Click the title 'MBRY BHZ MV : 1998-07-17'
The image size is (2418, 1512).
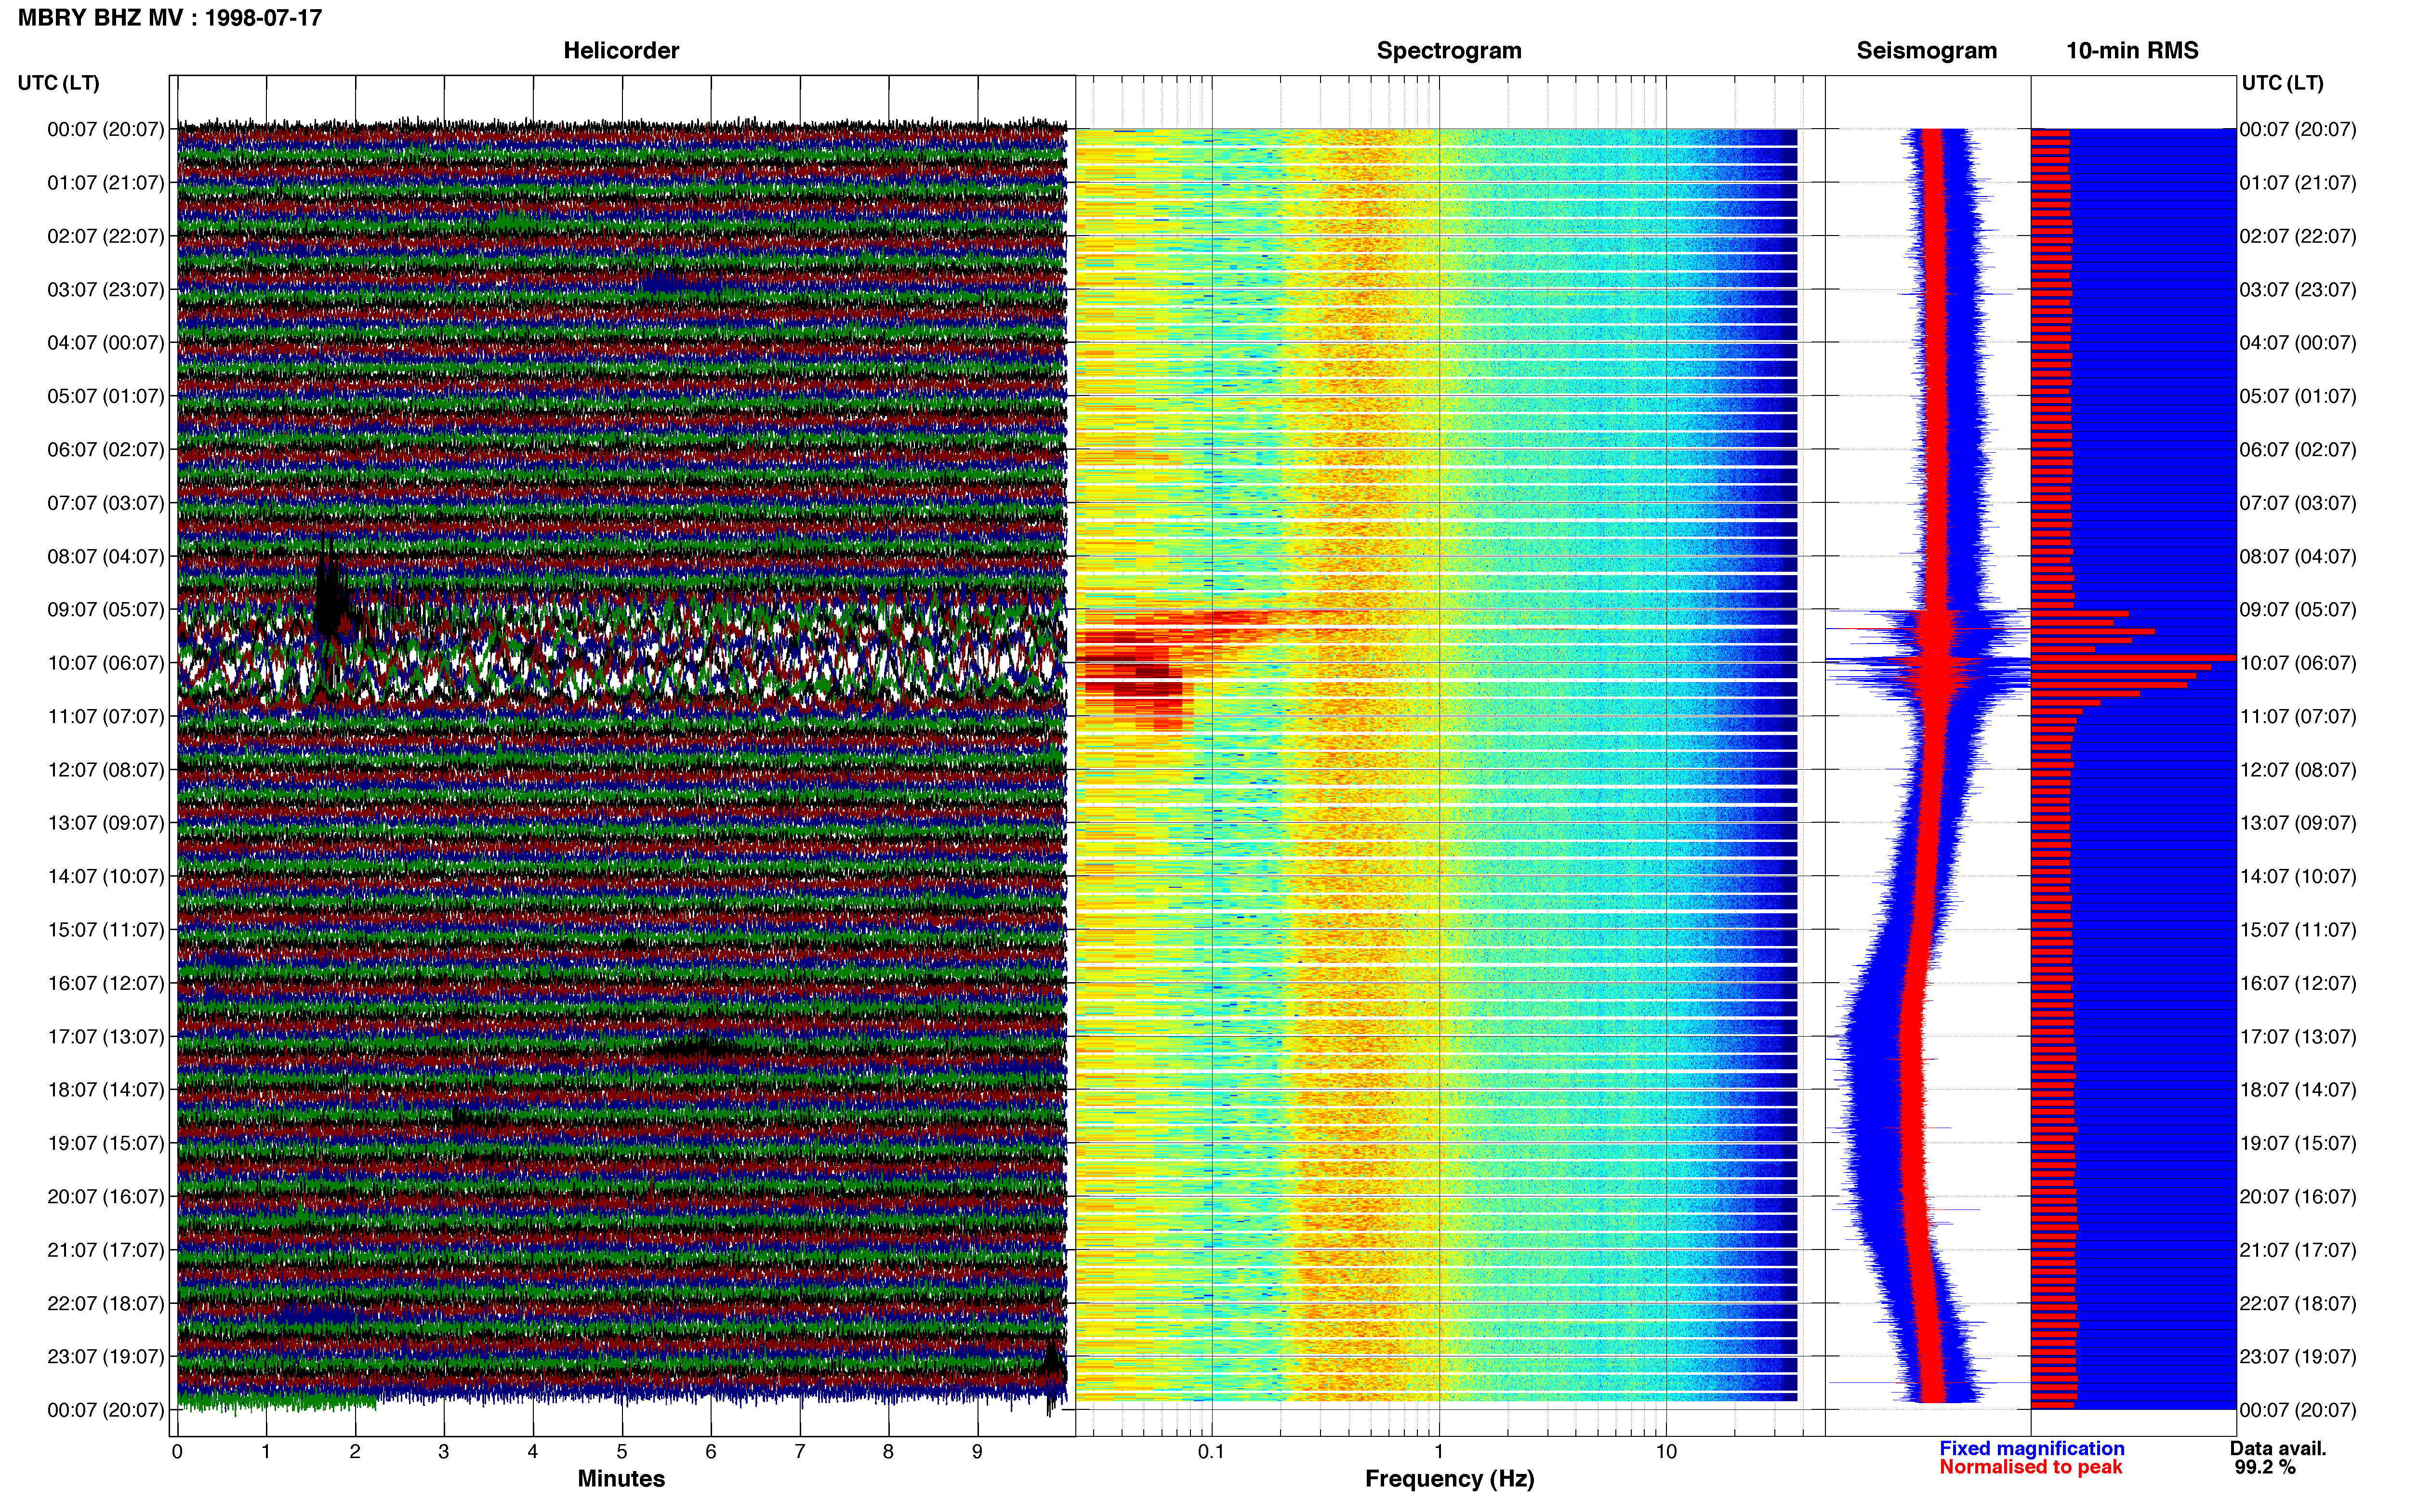pyautogui.click(x=170, y=18)
